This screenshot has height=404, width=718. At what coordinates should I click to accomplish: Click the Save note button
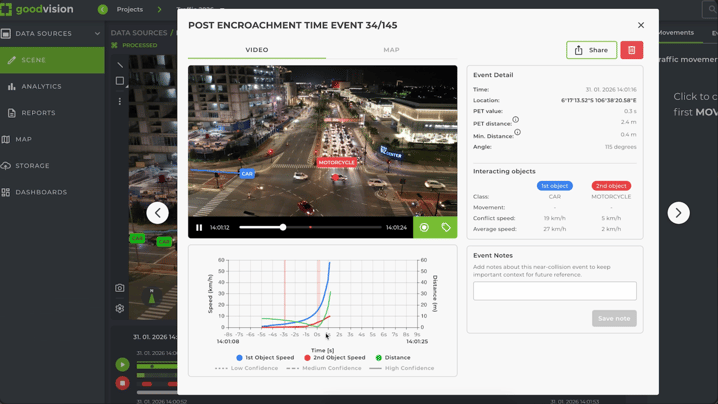614,318
